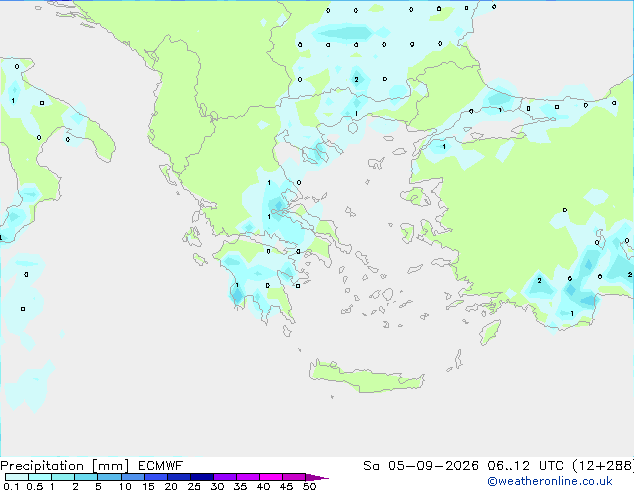Screen dimensions: 634x490
Task: Click the 'Precipitation [mm]' title label
Action: [65, 466]
